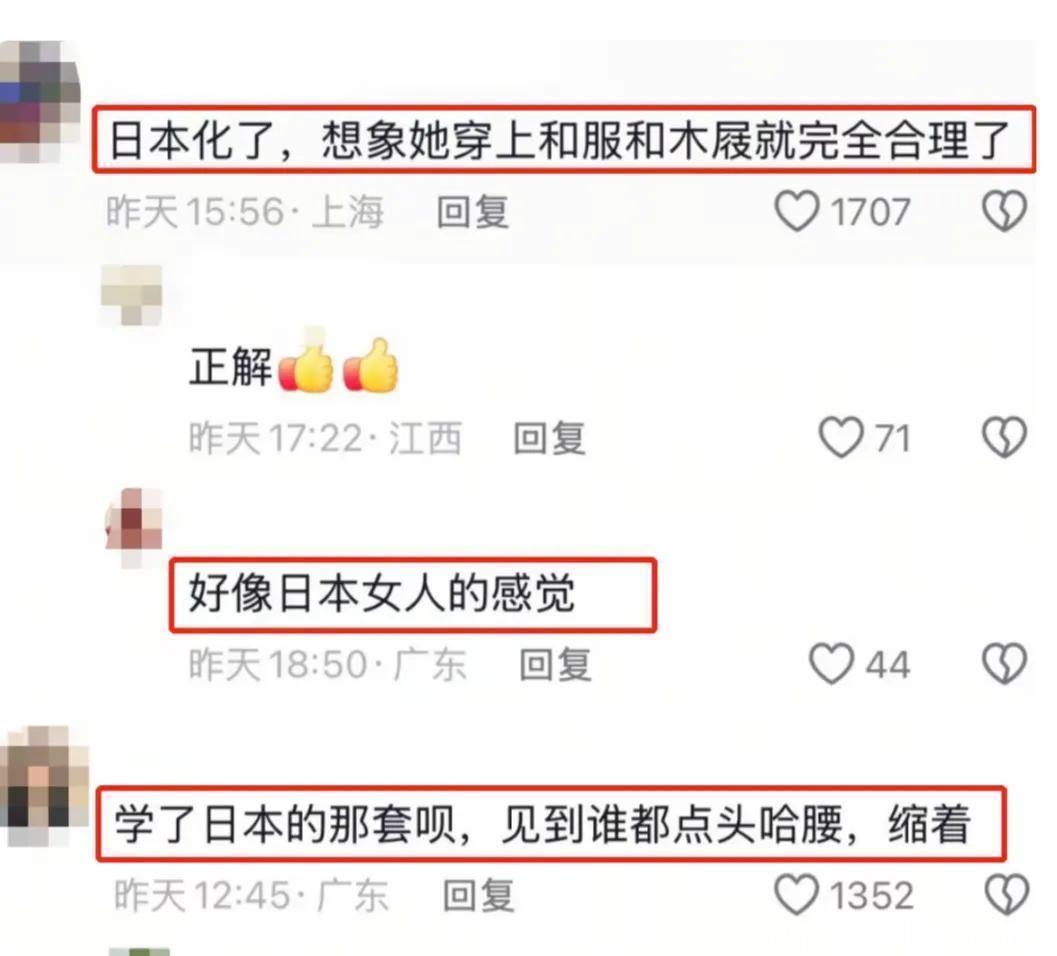Open avatar above 好像日本女人的感觉
This screenshot has height=956, width=1057.
133,528
